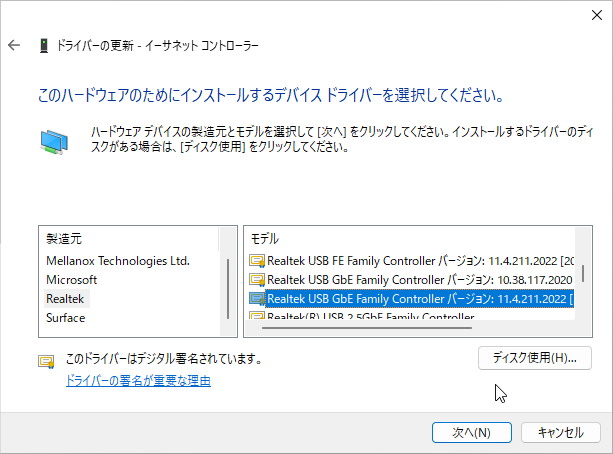Click ディスク使用(H)... button
613x454 pixels.
pyautogui.click(x=535, y=357)
